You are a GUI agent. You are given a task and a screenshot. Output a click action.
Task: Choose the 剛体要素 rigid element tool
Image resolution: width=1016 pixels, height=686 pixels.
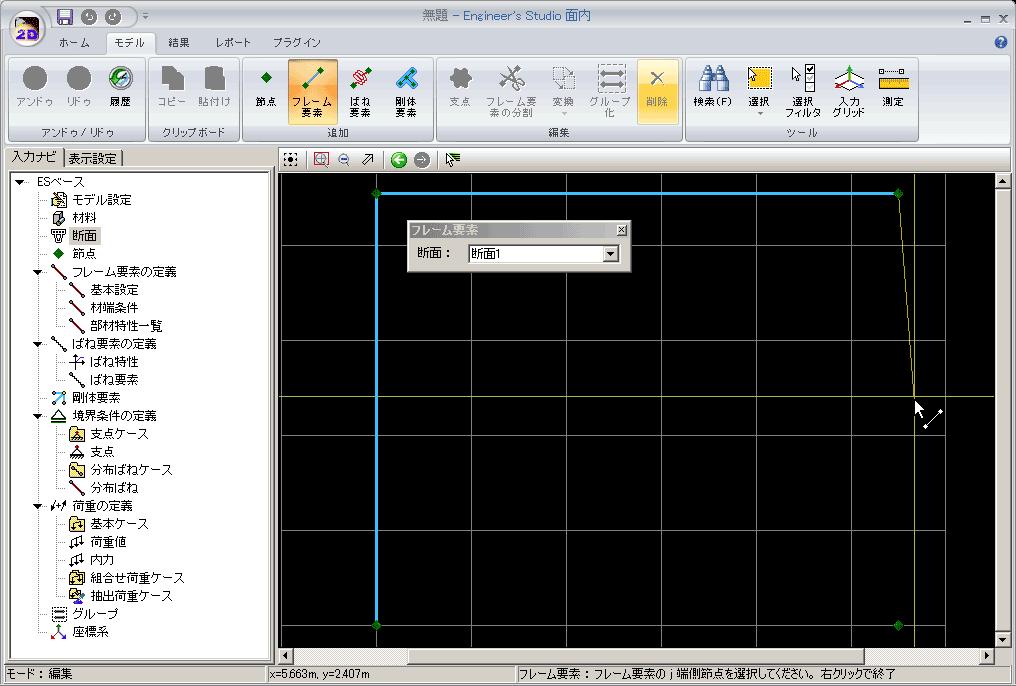[x=406, y=91]
